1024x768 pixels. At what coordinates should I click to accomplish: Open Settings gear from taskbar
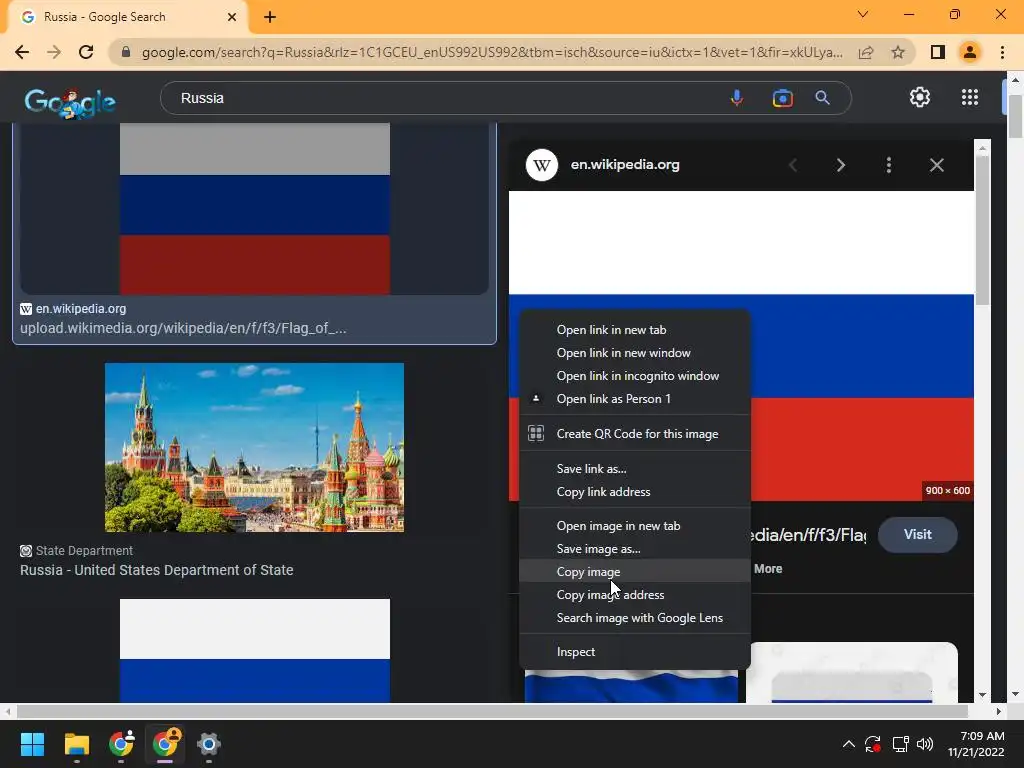pyautogui.click(x=209, y=744)
